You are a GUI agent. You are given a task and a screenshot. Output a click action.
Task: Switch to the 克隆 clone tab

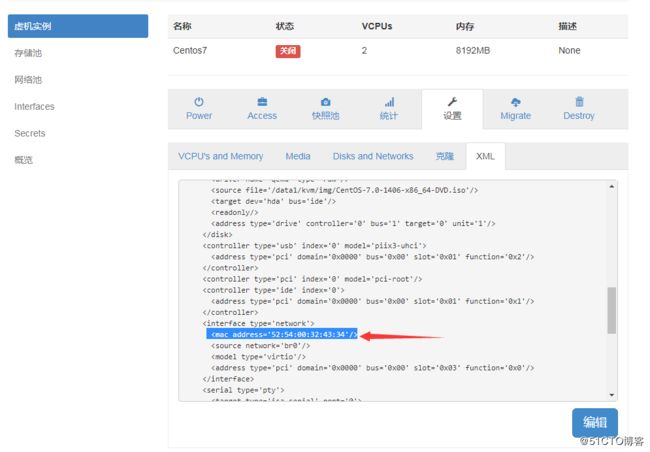(x=444, y=156)
